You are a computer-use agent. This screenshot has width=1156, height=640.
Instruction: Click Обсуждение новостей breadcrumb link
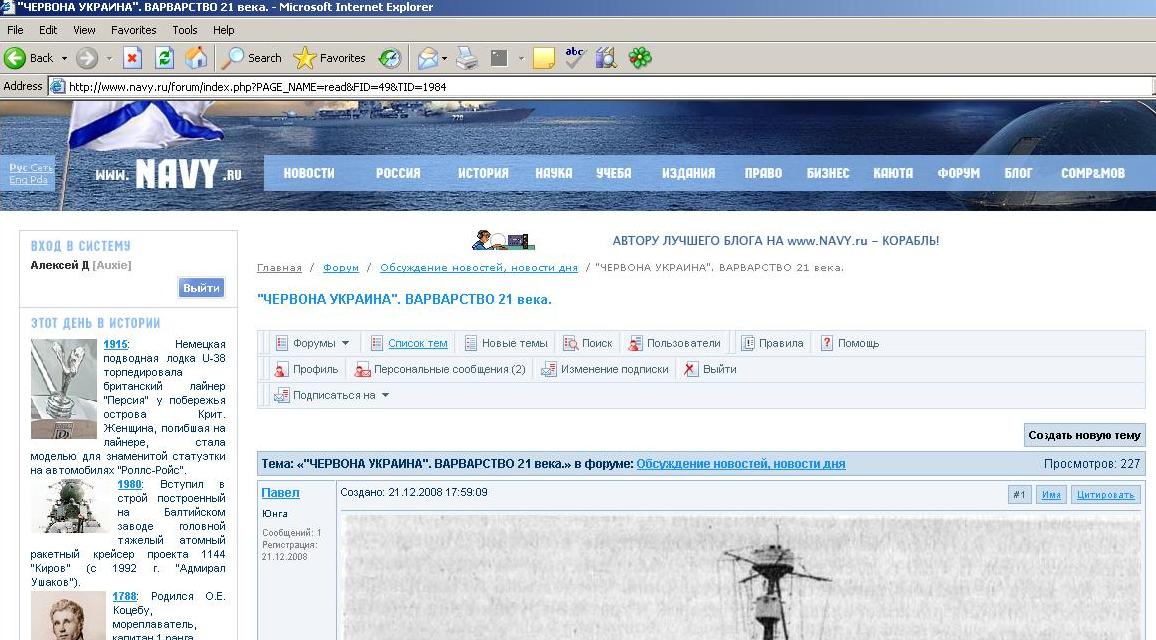coord(478,268)
